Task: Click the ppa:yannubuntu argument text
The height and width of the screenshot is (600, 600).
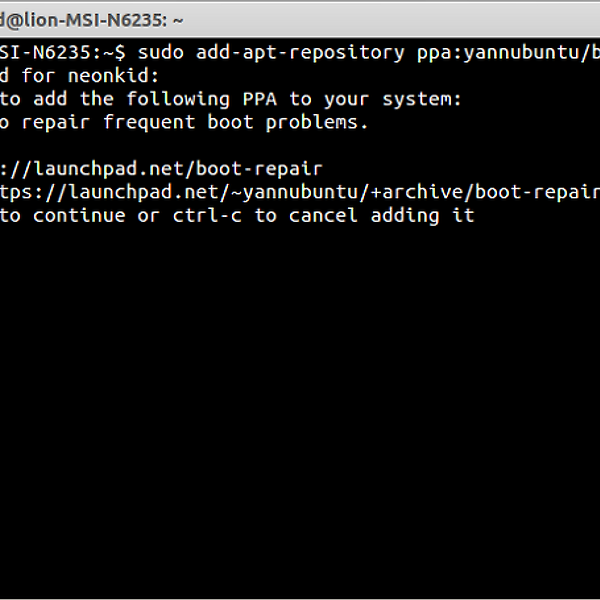Action: [x=508, y=53]
